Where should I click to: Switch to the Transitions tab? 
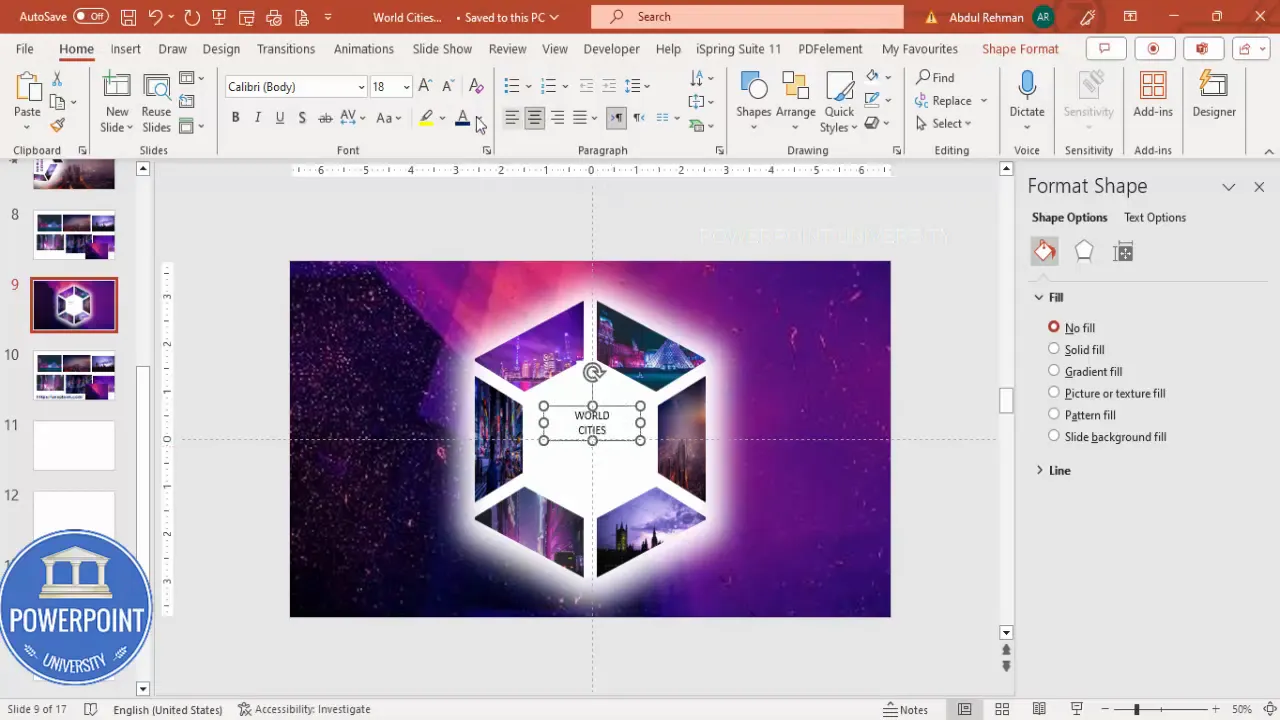click(x=286, y=49)
